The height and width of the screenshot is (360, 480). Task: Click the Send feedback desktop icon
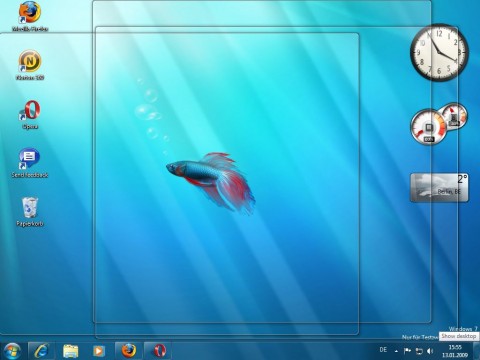(30, 163)
